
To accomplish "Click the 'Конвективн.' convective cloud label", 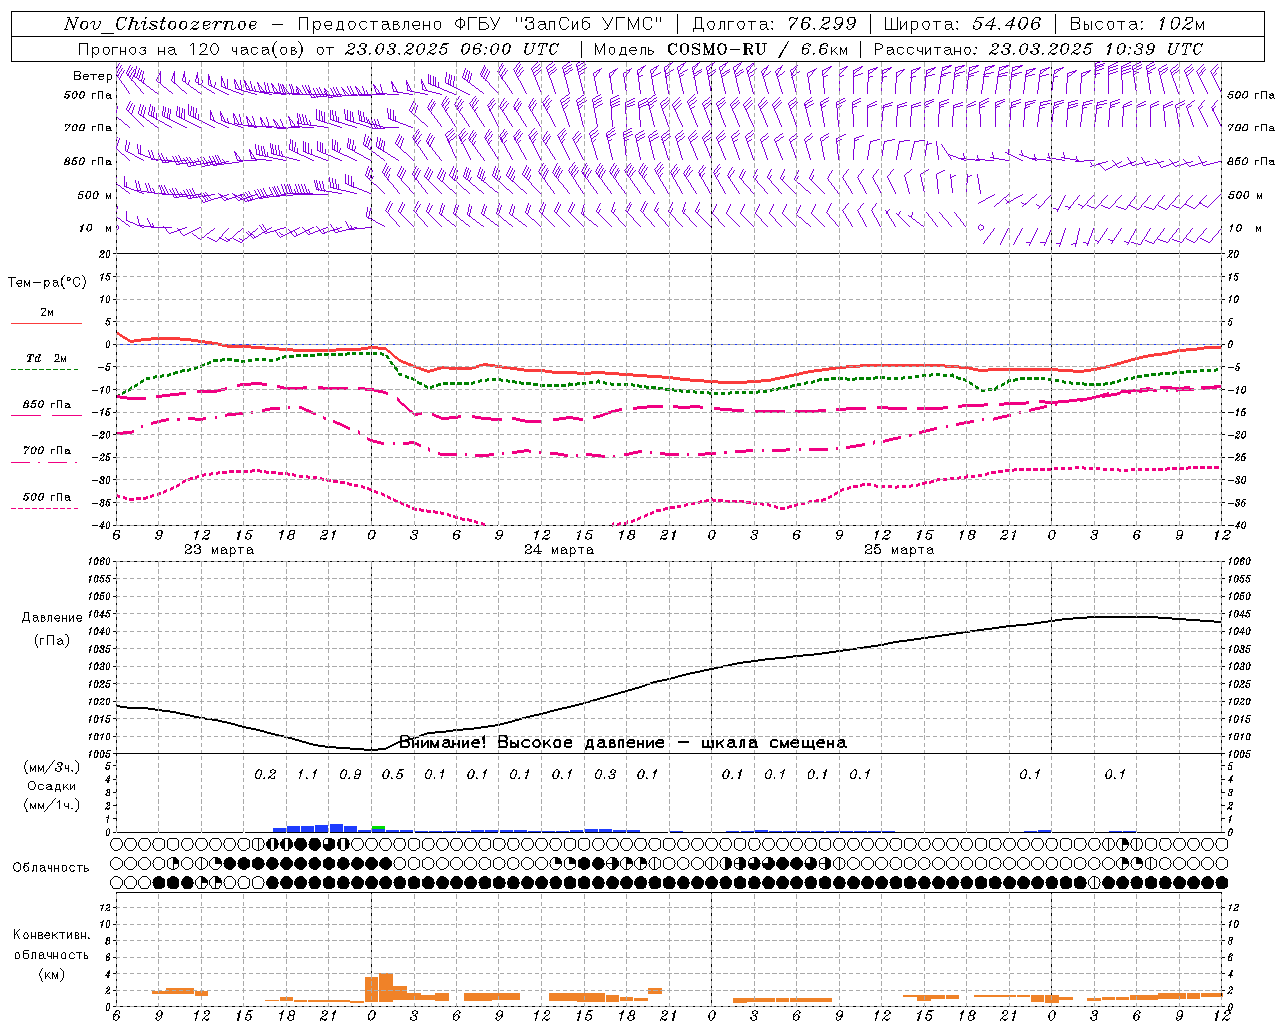I will (51, 935).
